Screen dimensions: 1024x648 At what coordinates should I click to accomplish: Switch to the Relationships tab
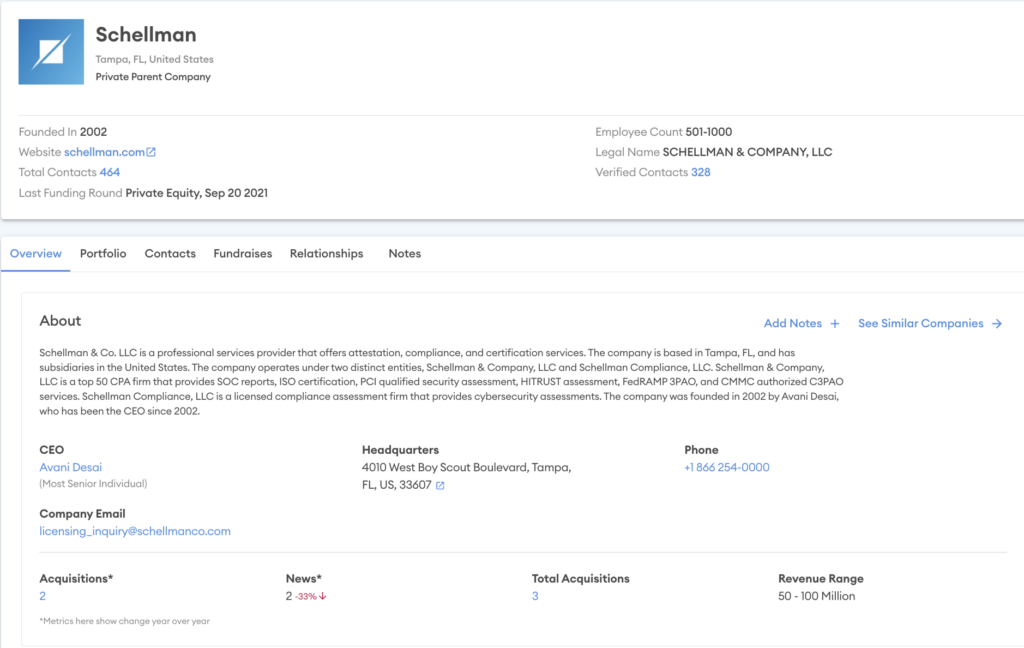tap(327, 253)
